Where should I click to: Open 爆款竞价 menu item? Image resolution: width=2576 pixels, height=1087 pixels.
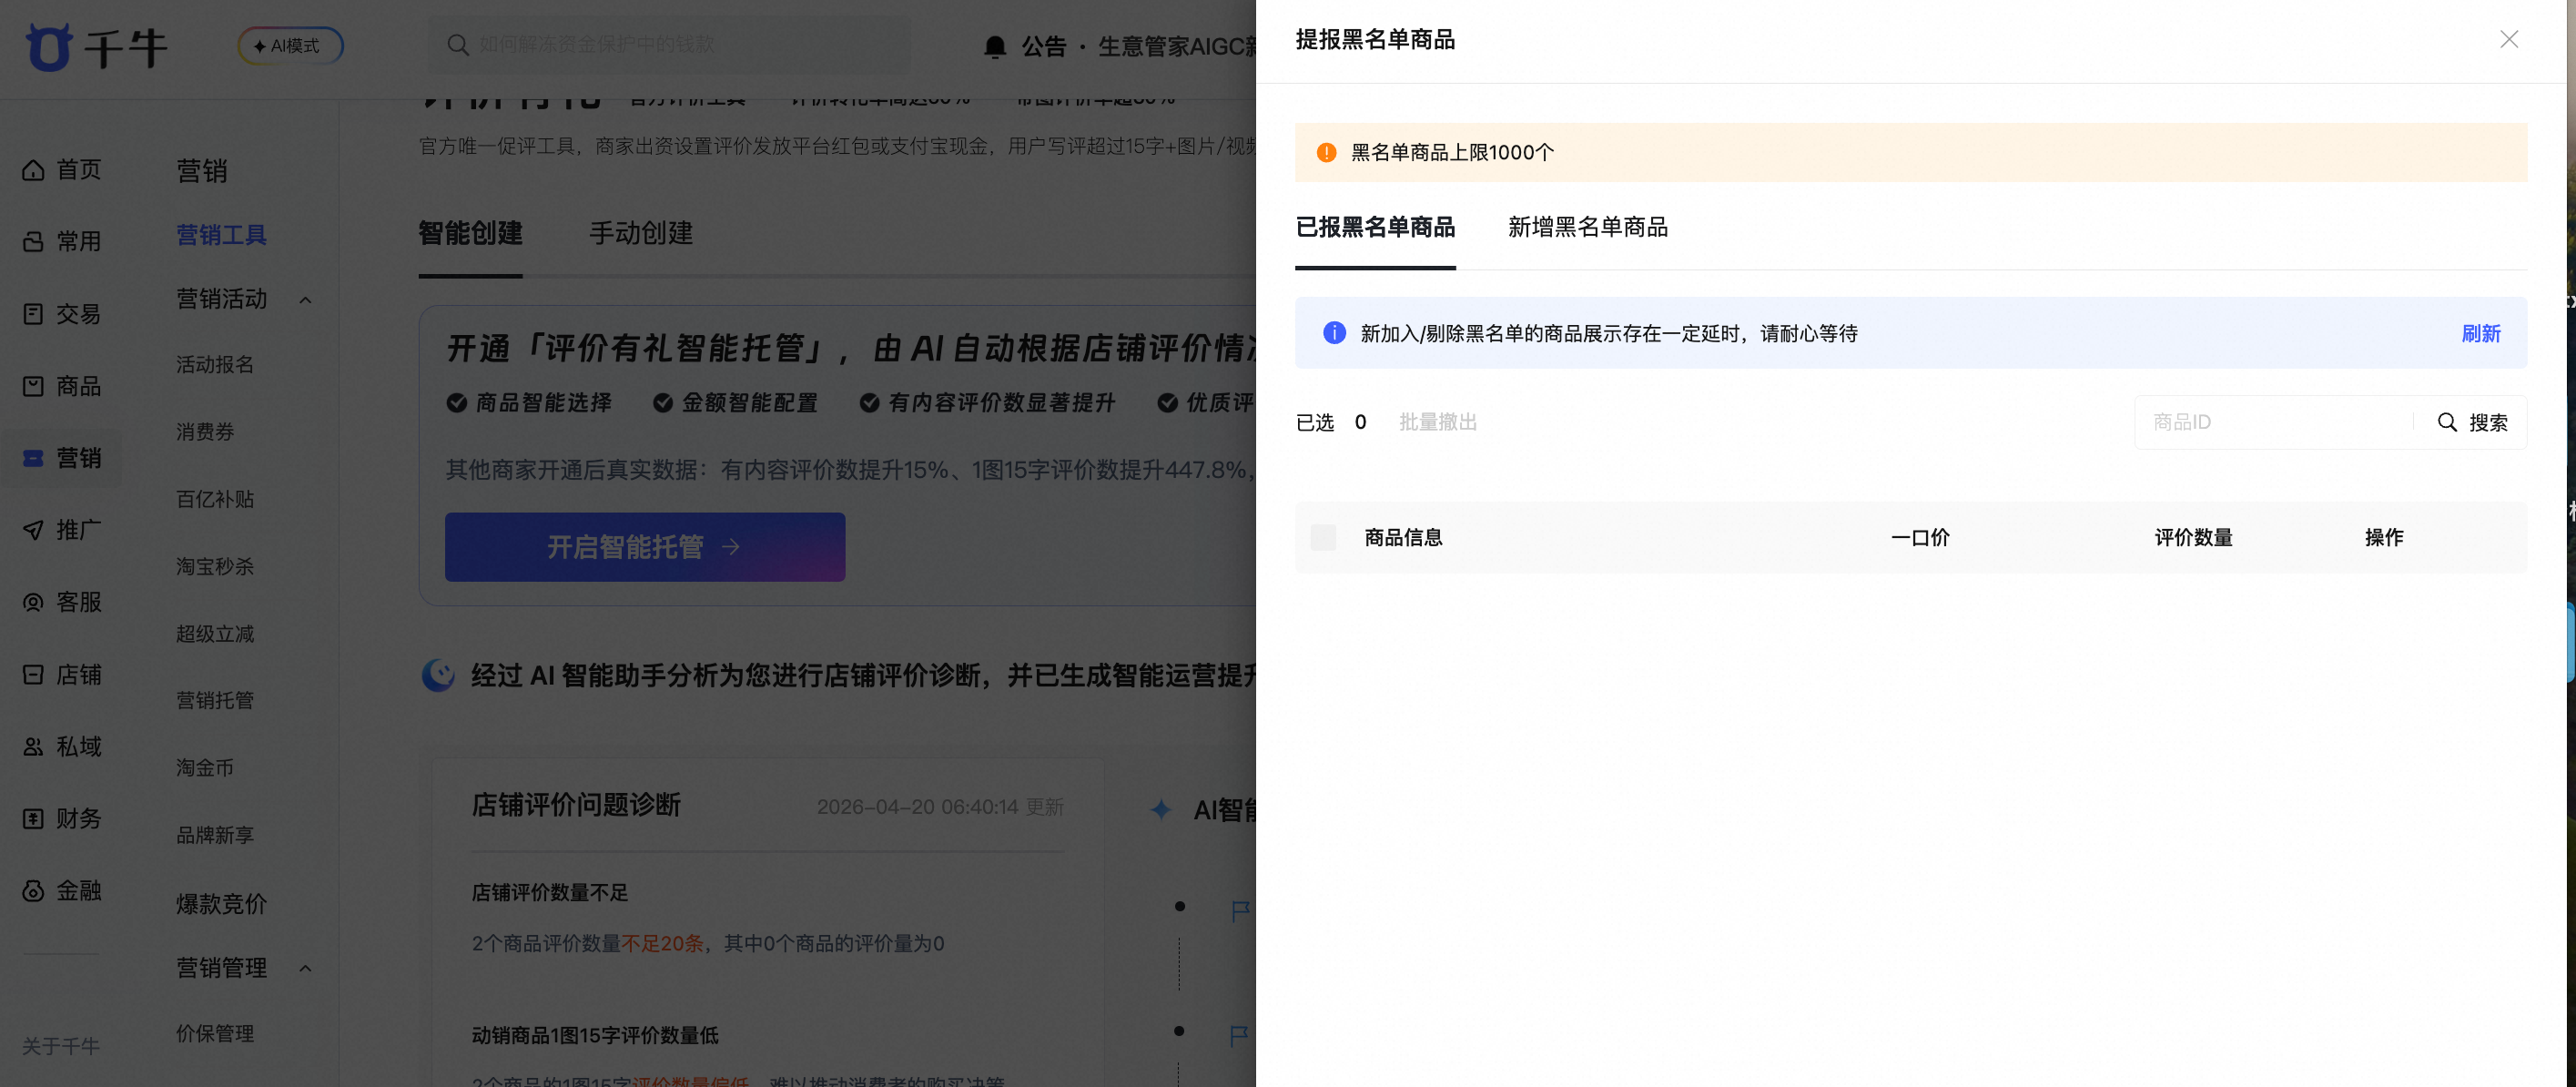(x=221, y=904)
